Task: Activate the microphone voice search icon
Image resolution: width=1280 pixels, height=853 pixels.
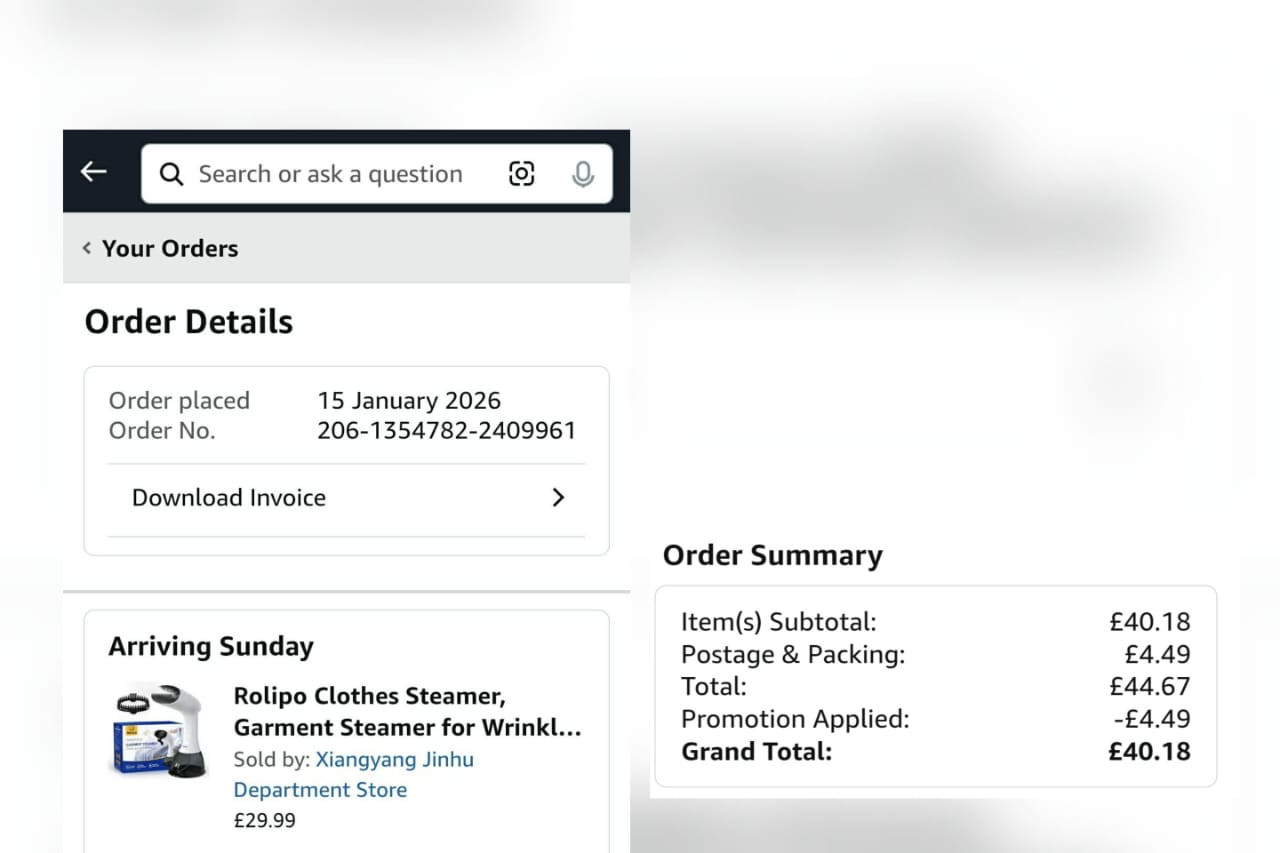Action: click(583, 174)
